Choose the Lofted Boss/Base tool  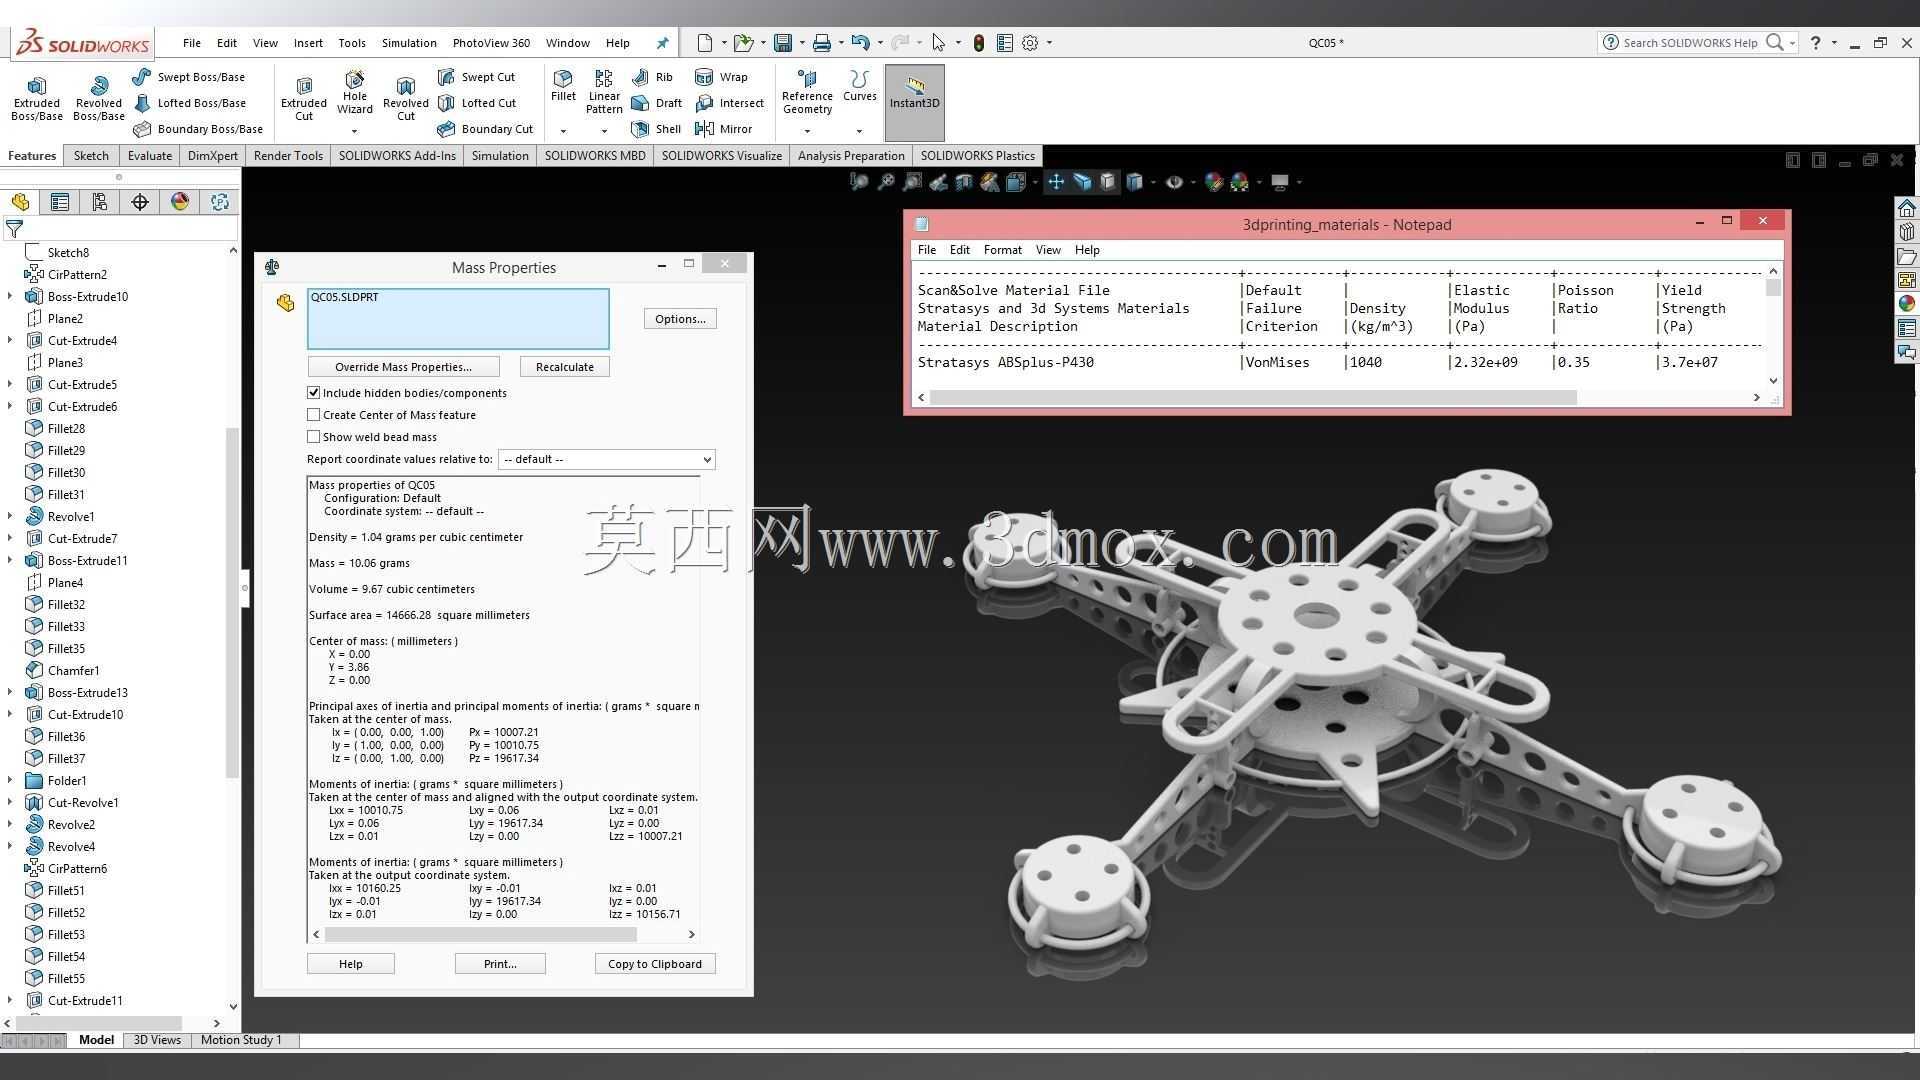189,103
